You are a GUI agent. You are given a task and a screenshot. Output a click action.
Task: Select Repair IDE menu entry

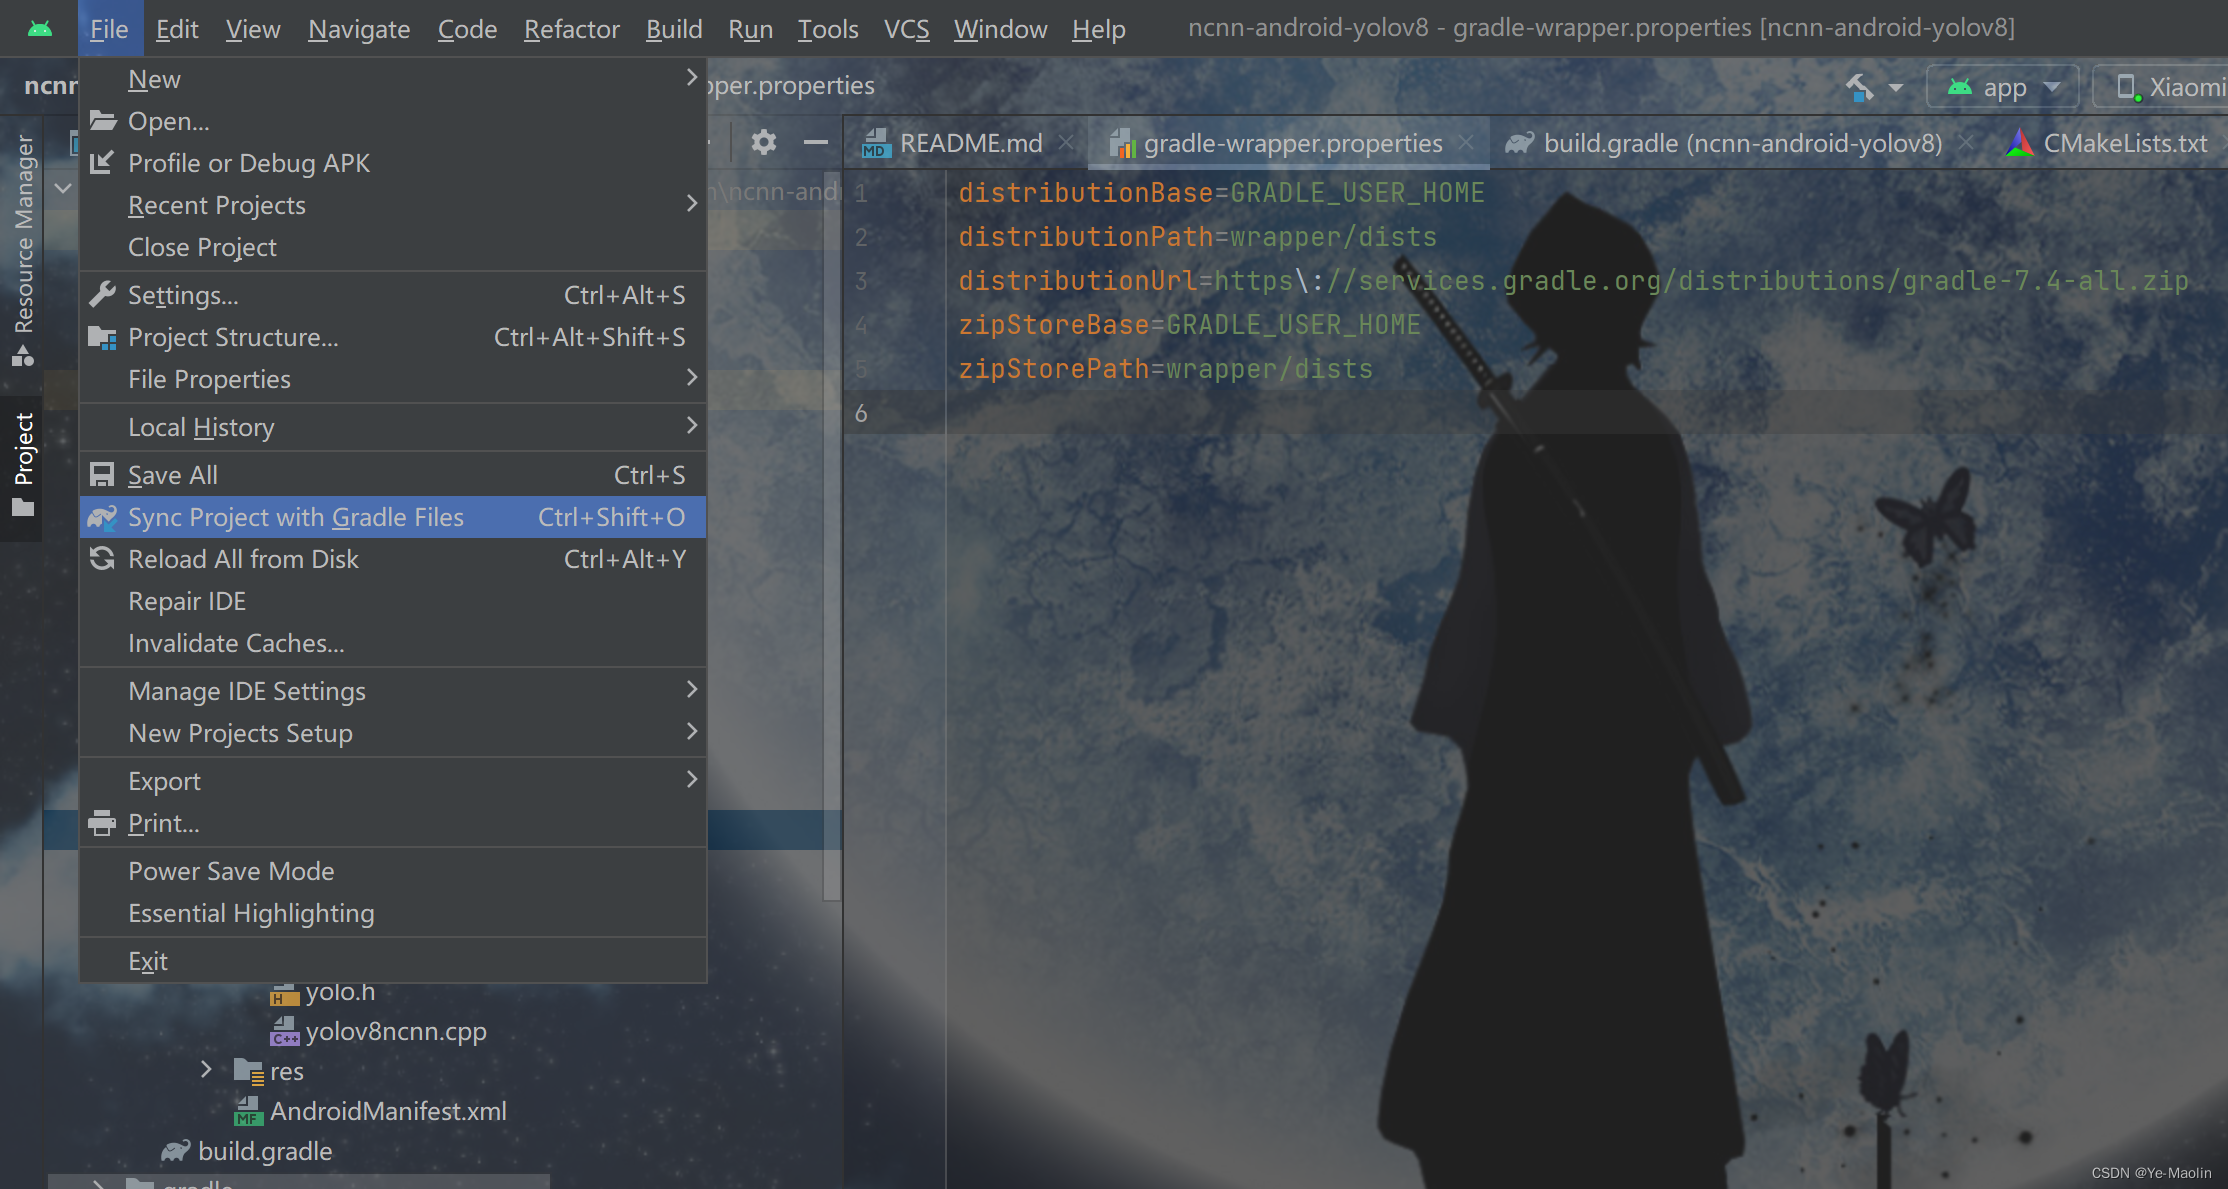[x=392, y=601]
